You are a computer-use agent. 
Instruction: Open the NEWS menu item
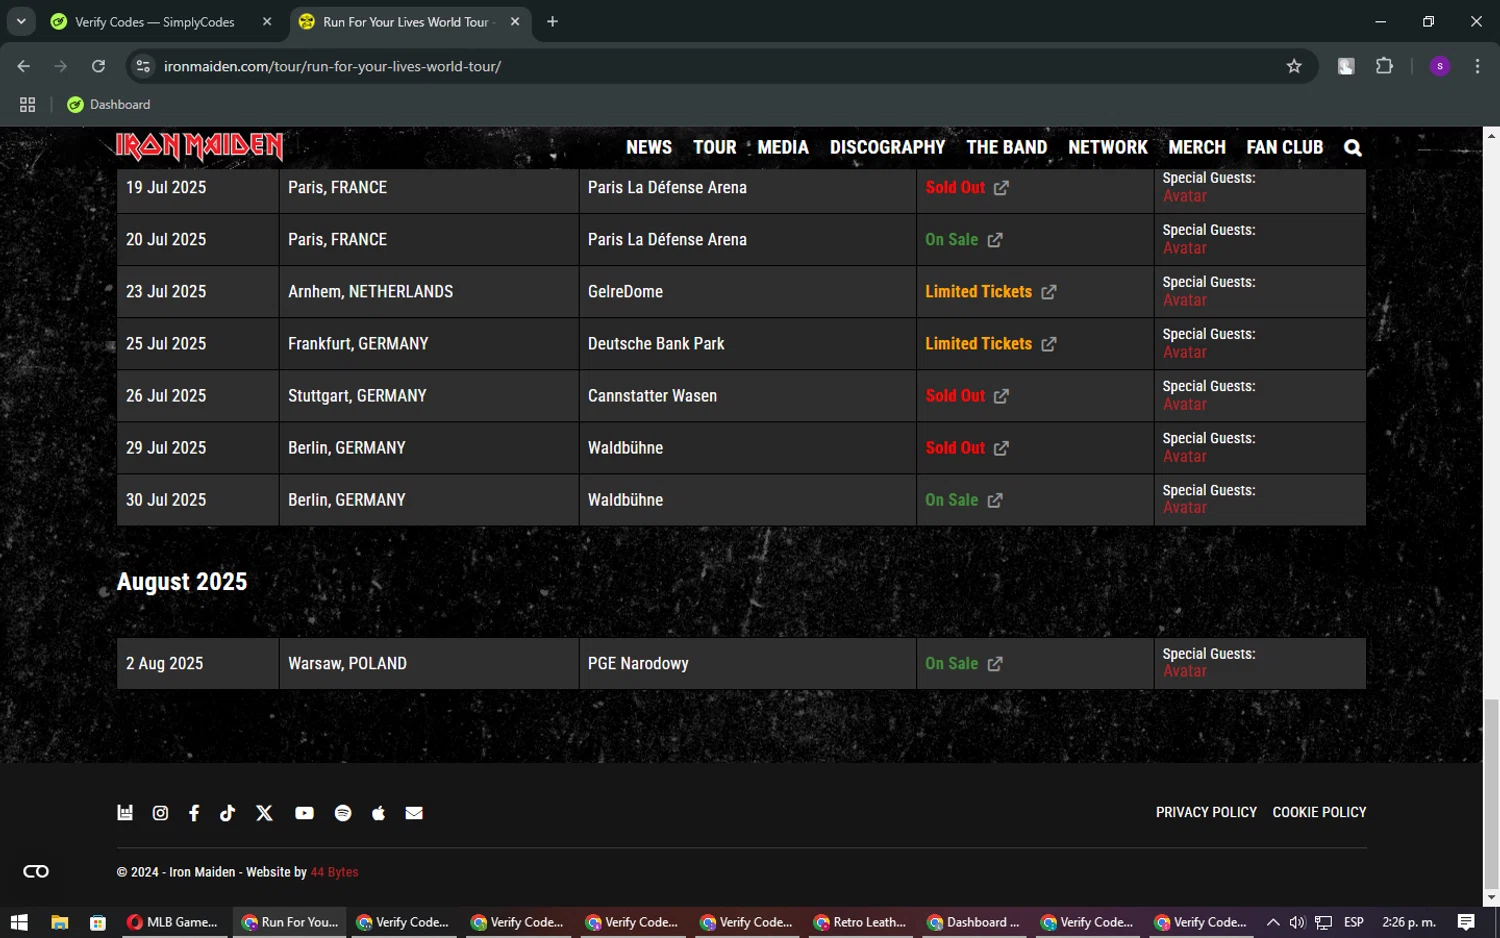pos(649,147)
